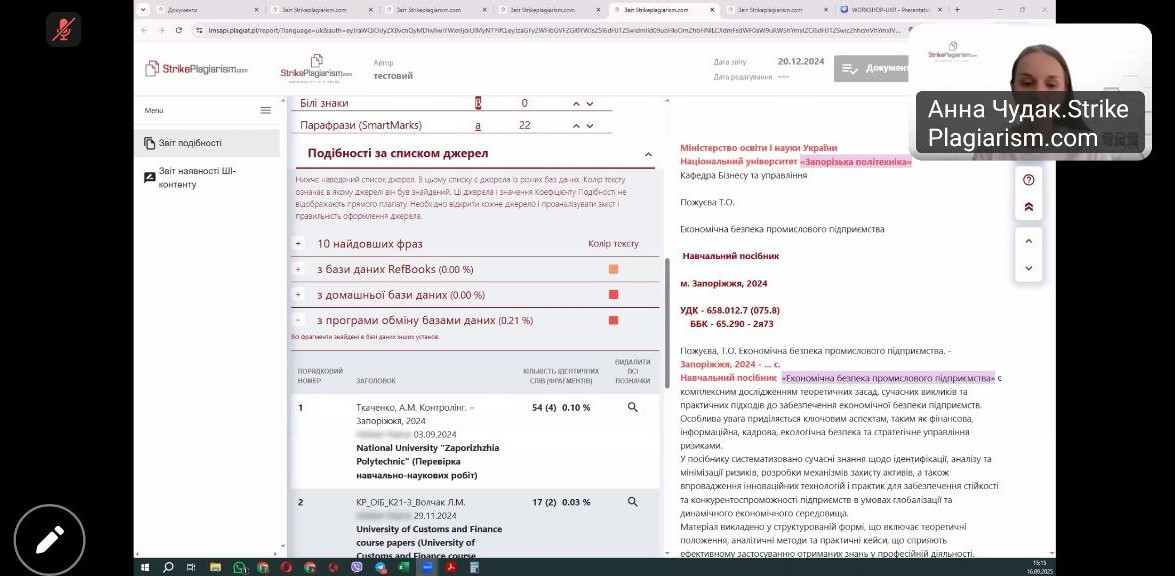1175x576 pixels.
Task: Expand з бази даних RefBooks
Action: 298,270
